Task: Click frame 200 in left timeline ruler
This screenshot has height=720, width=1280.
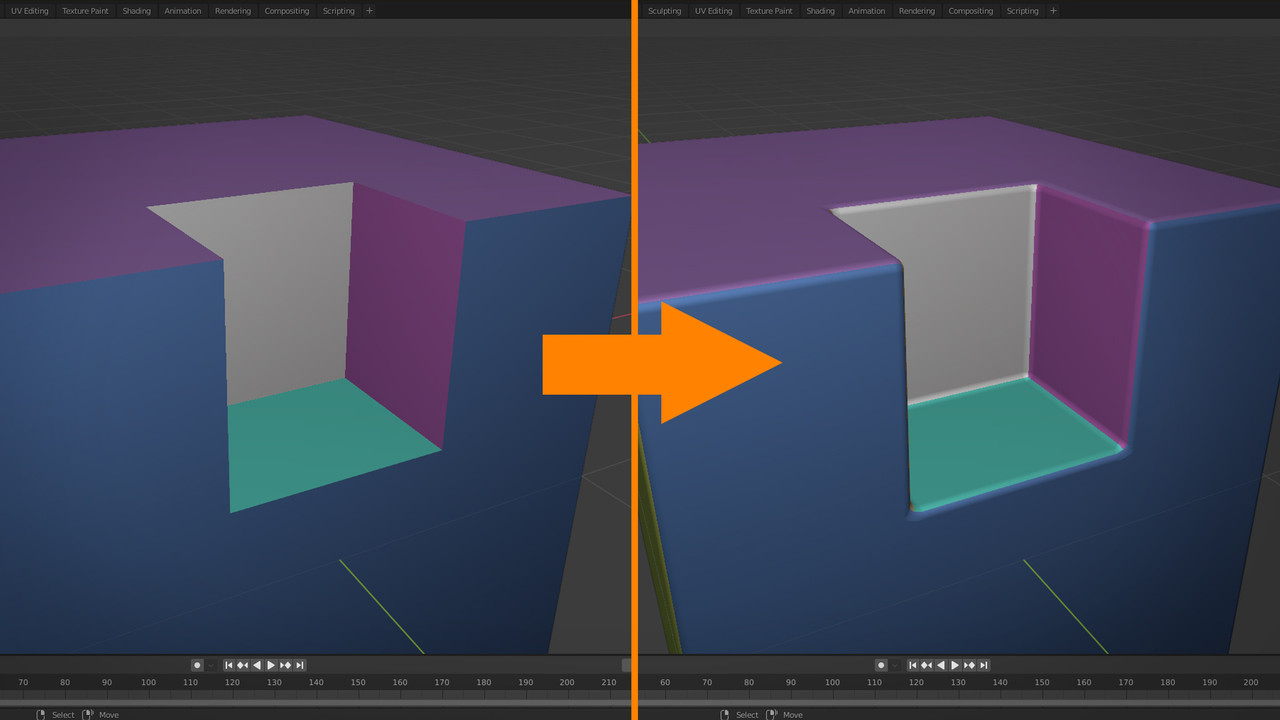Action: [x=567, y=682]
